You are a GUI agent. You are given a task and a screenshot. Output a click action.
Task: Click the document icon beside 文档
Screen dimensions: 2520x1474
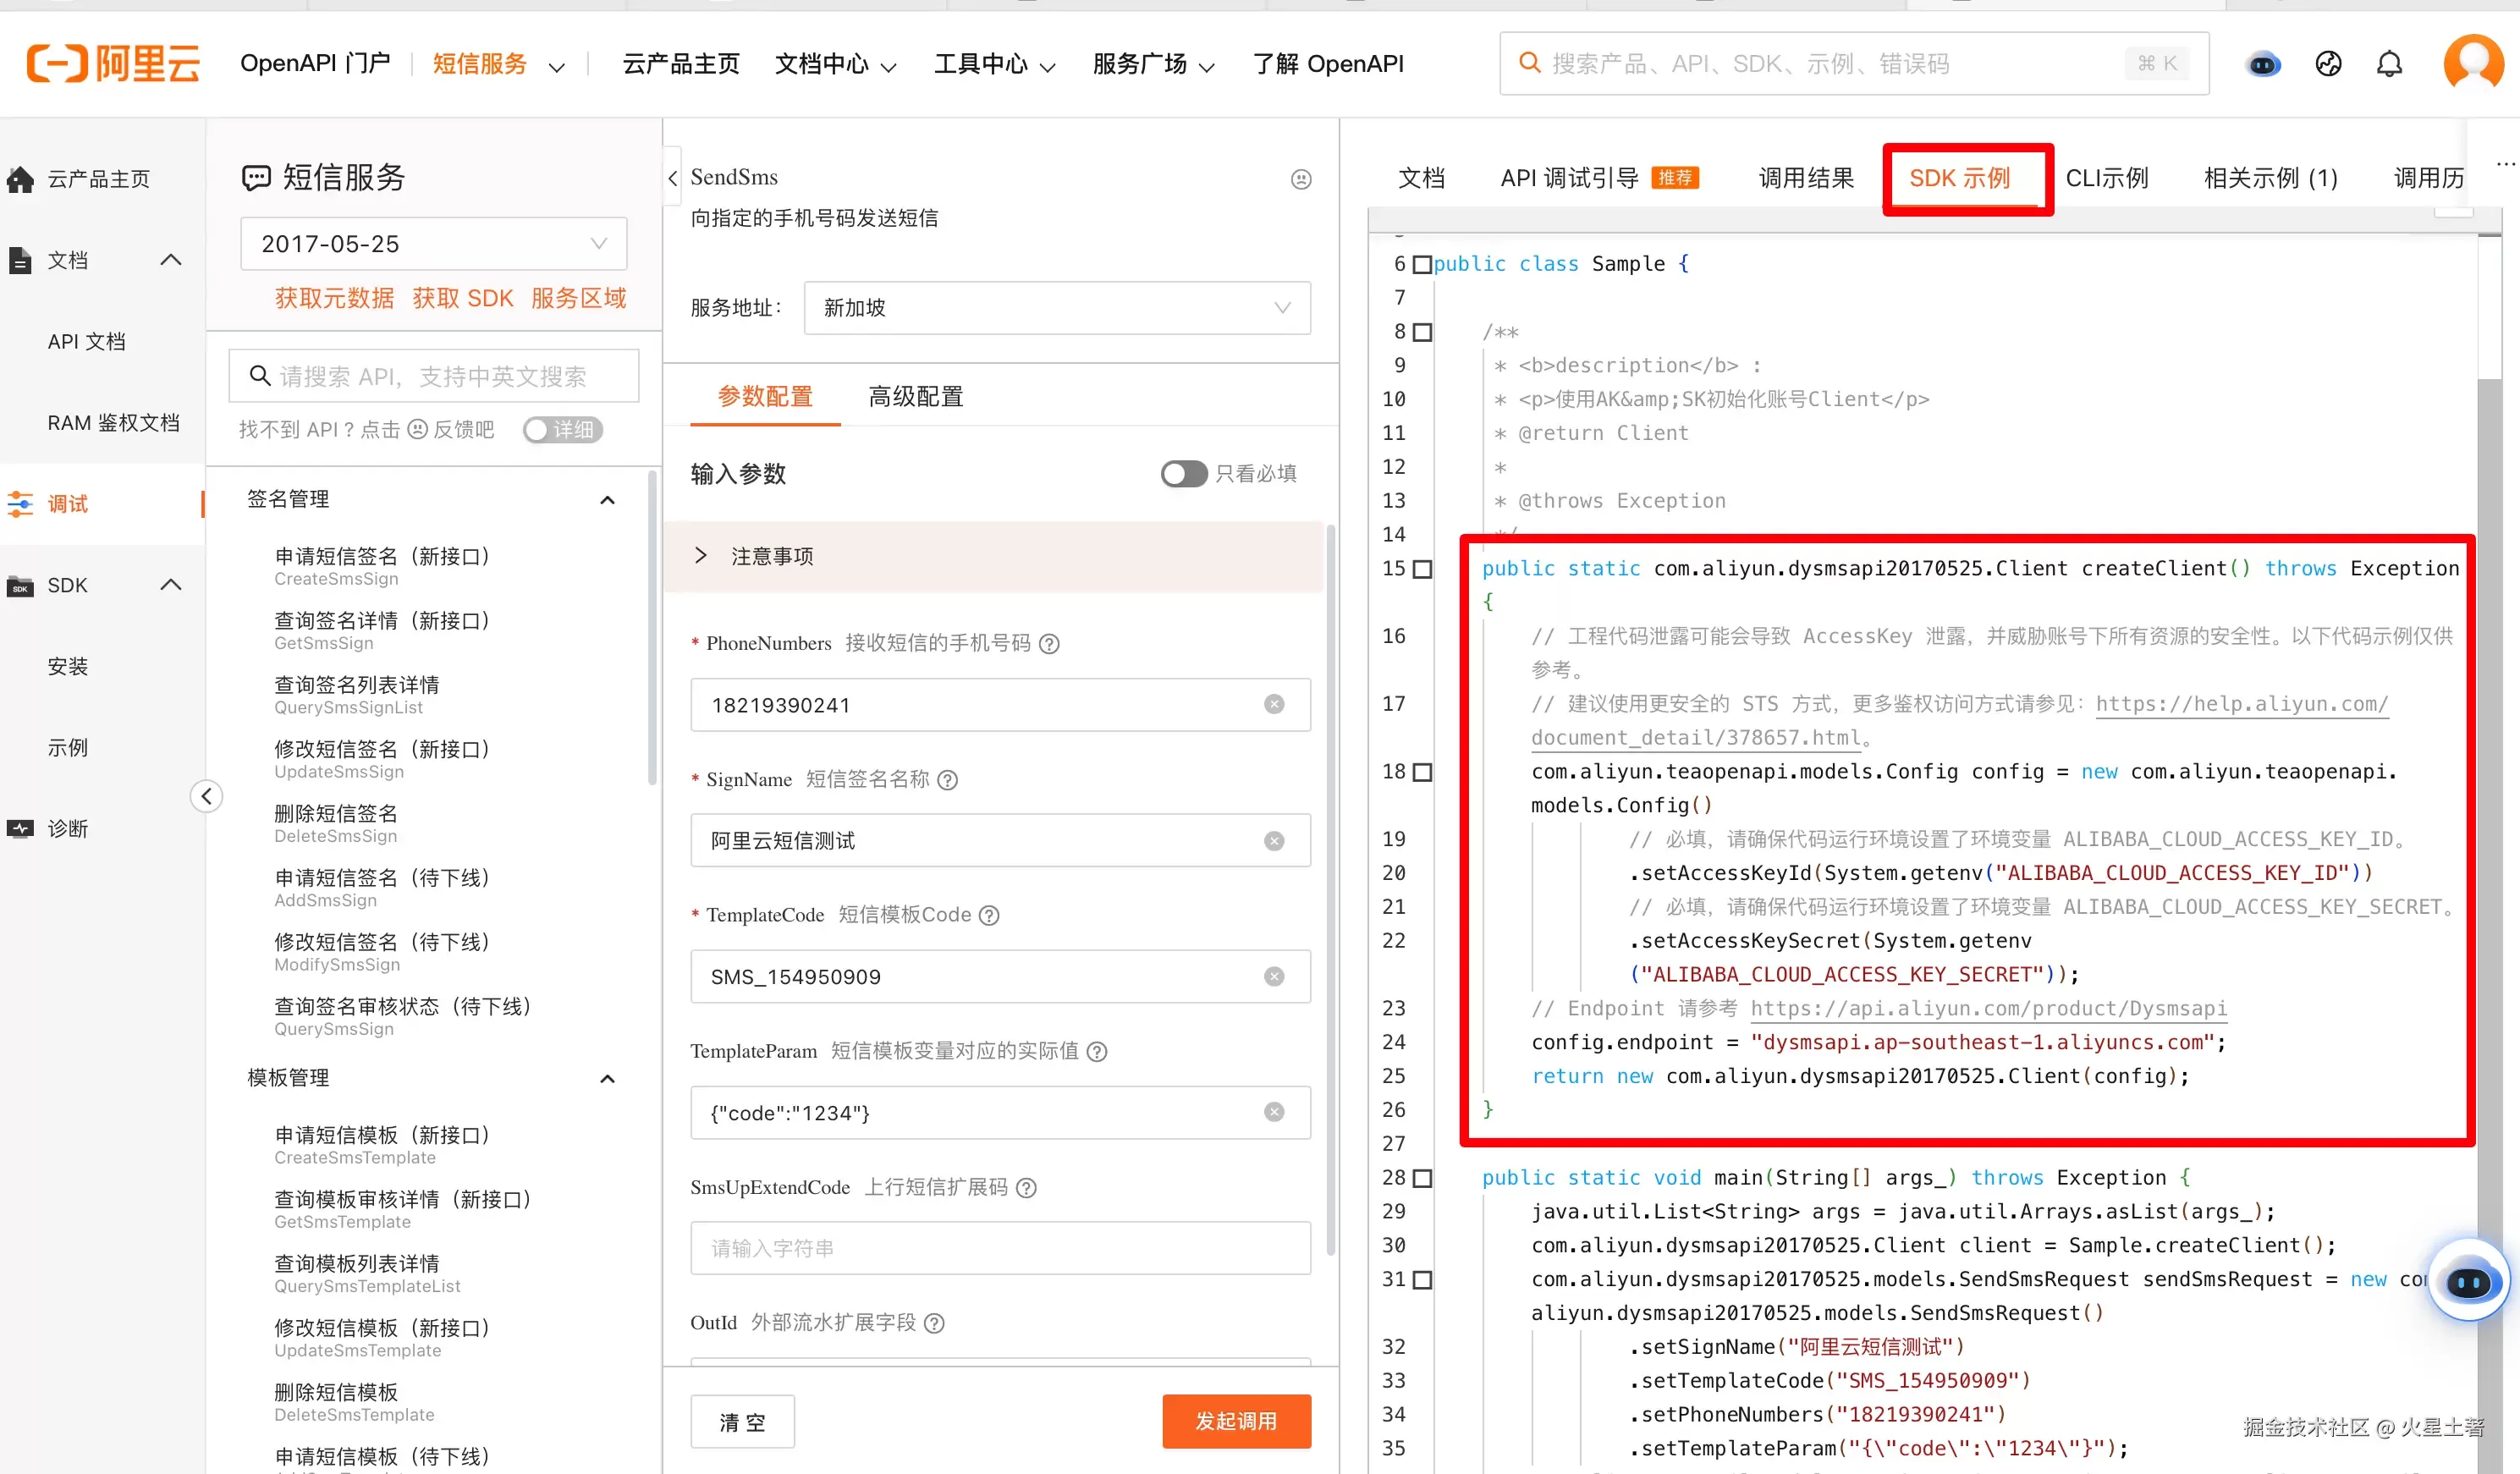click(x=20, y=260)
